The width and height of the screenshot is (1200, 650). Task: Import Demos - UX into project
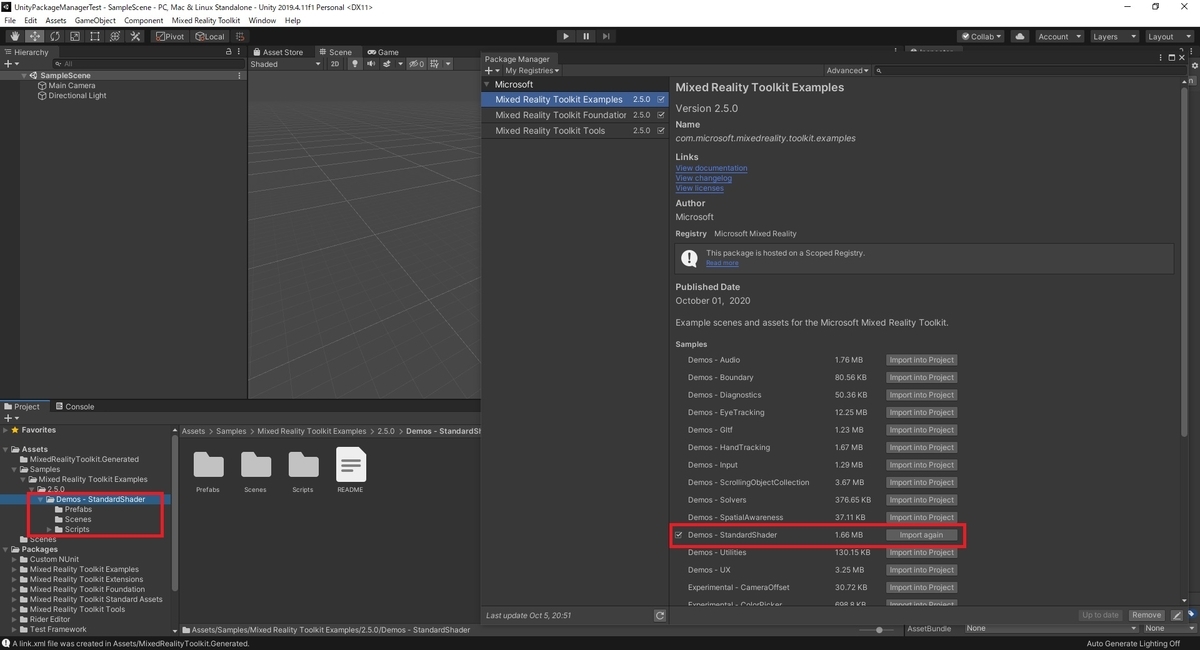coord(921,570)
